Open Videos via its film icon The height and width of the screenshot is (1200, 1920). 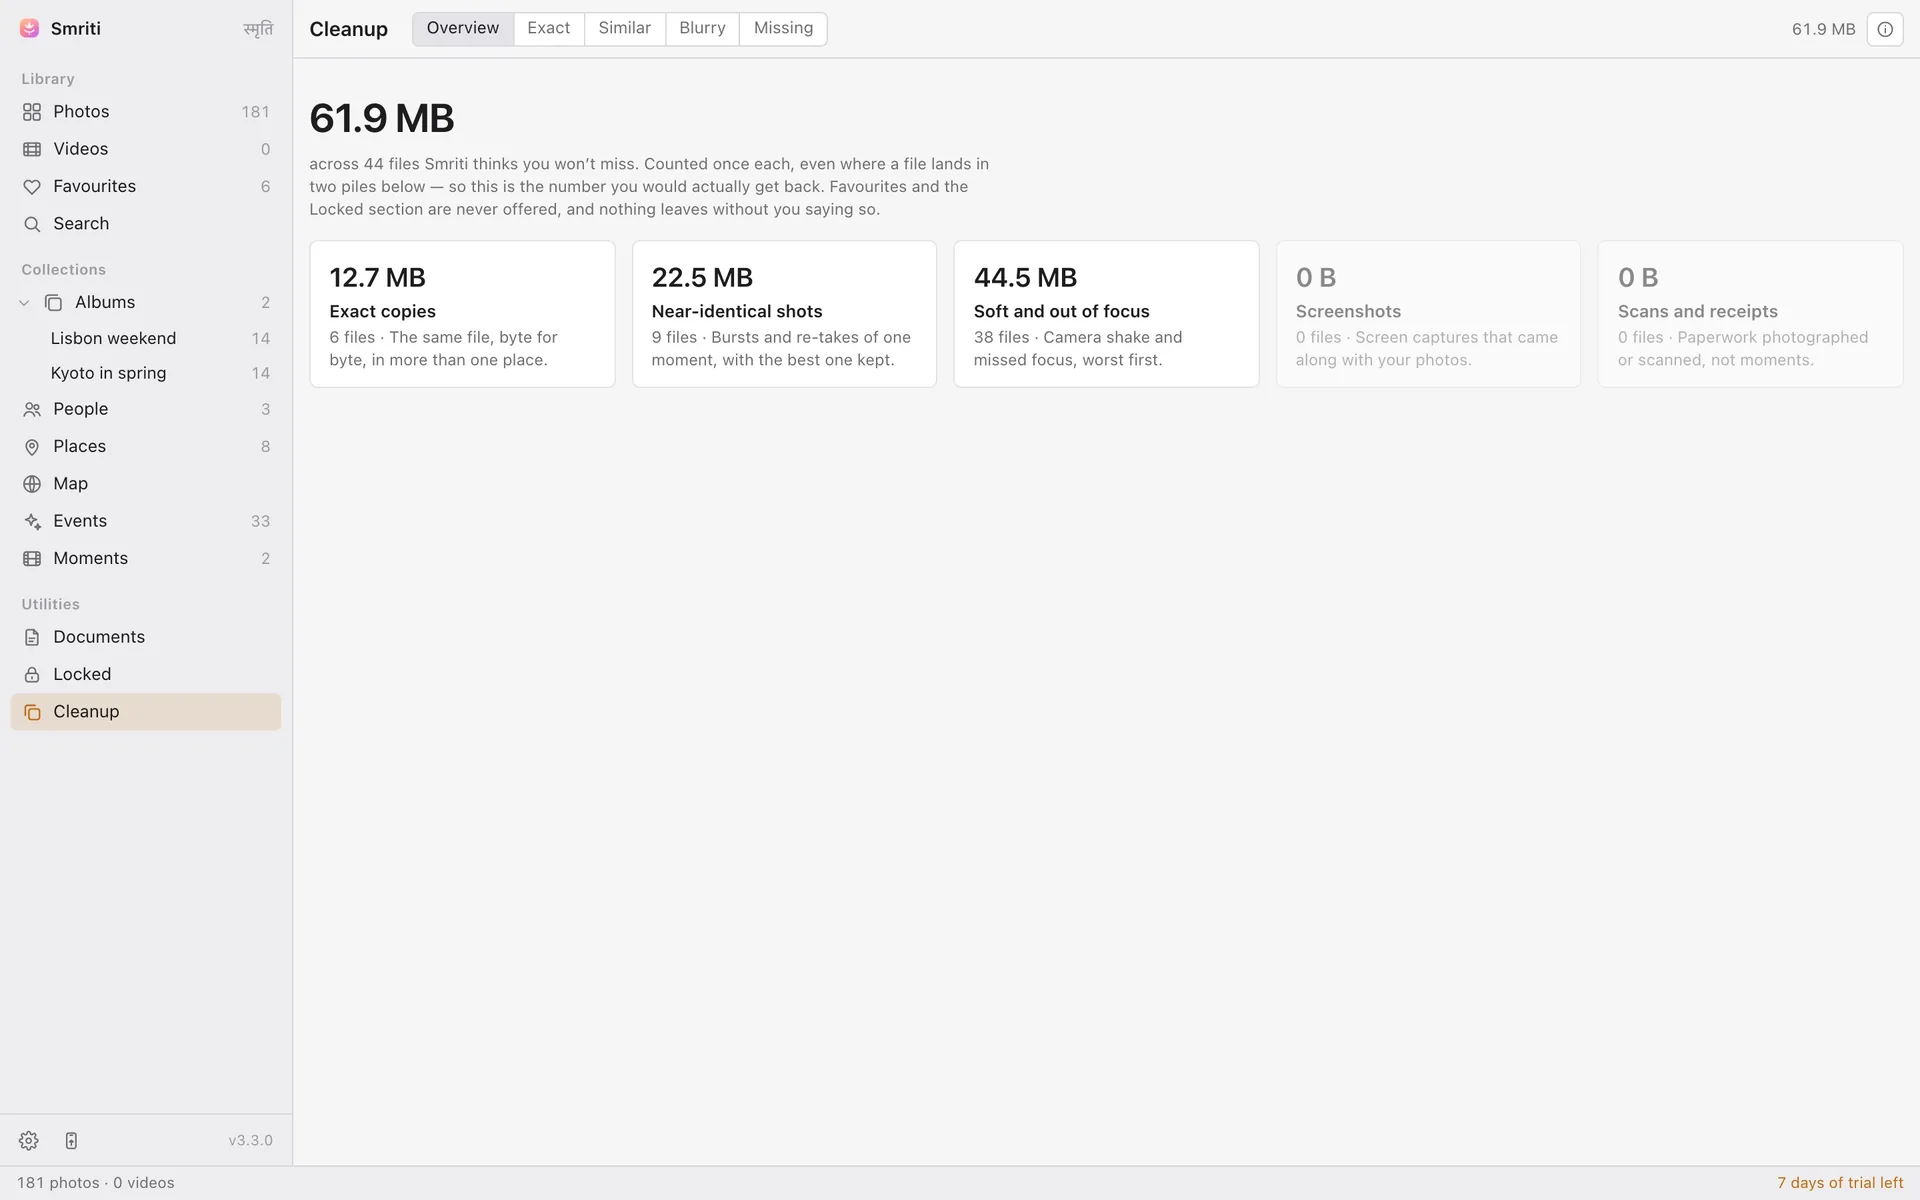coord(32,149)
